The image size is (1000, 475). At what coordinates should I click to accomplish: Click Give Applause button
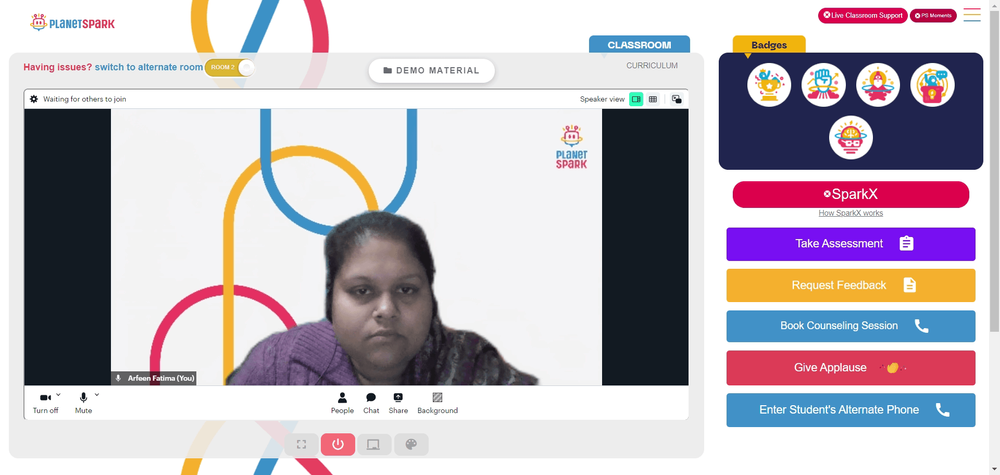[x=851, y=368]
